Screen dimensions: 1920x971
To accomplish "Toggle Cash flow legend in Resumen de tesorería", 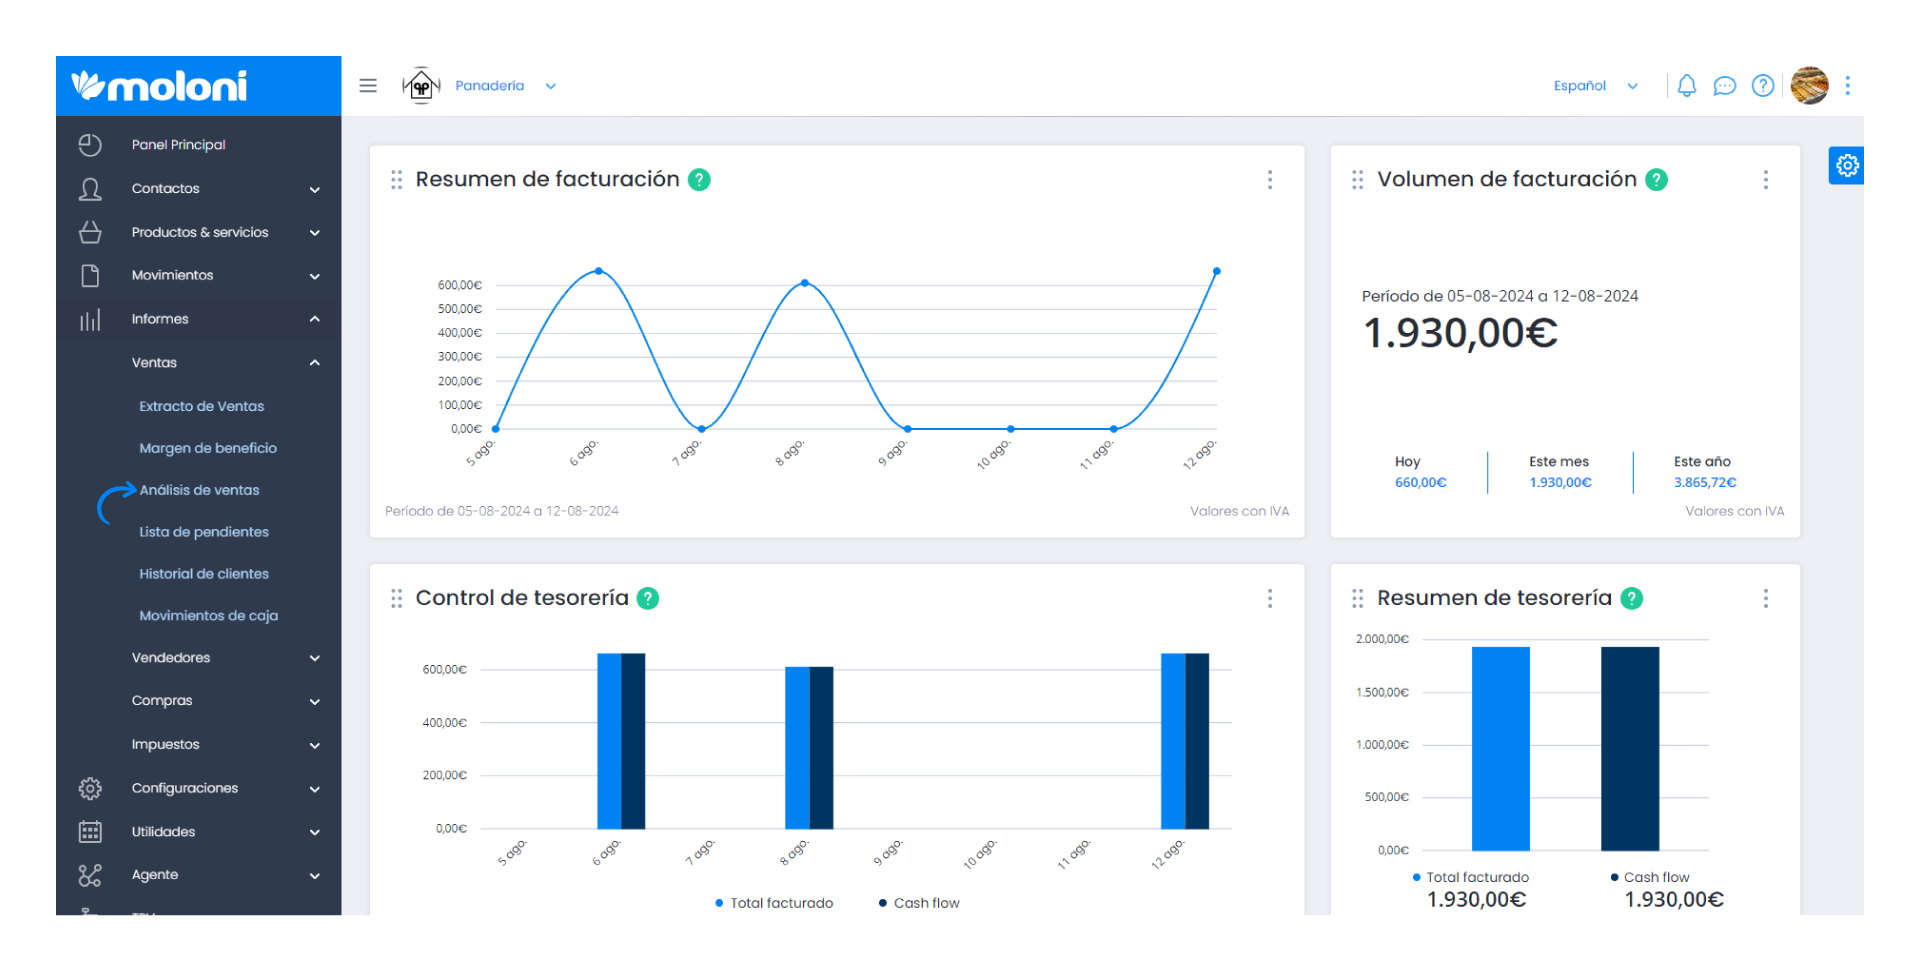I will (1650, 878).
